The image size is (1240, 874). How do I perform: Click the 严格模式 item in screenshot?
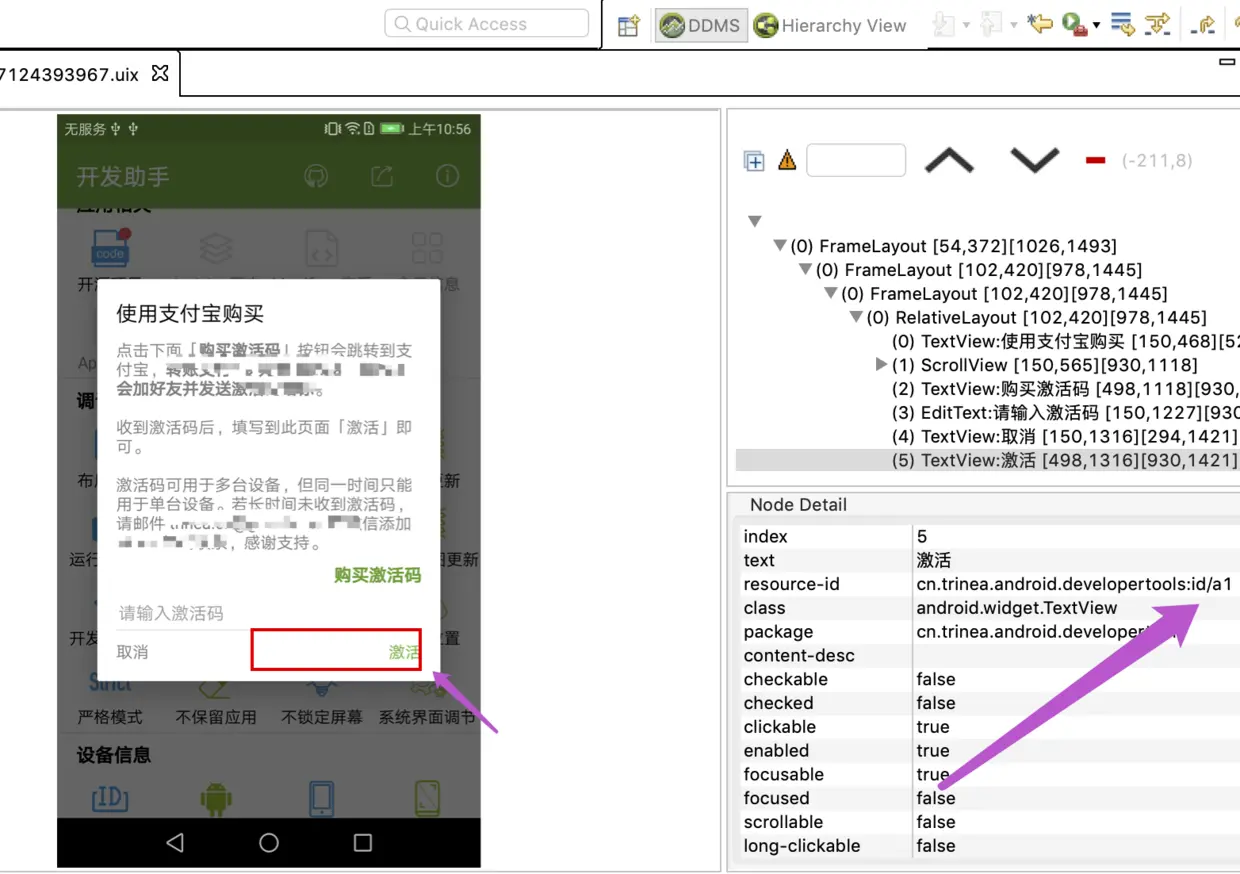(110, 717)
